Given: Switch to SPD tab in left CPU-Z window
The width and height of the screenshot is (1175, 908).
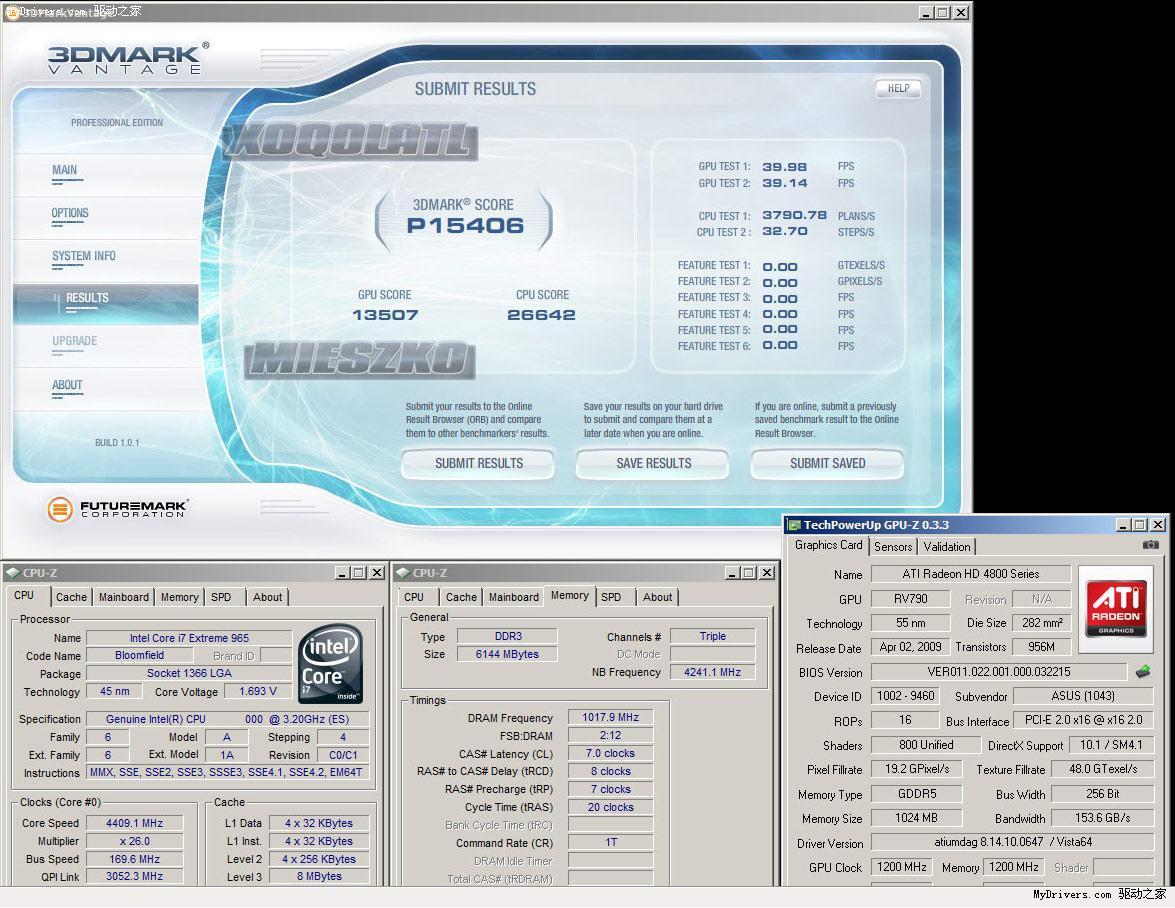Looking at the screenshot, I should [x=221, y=597].
